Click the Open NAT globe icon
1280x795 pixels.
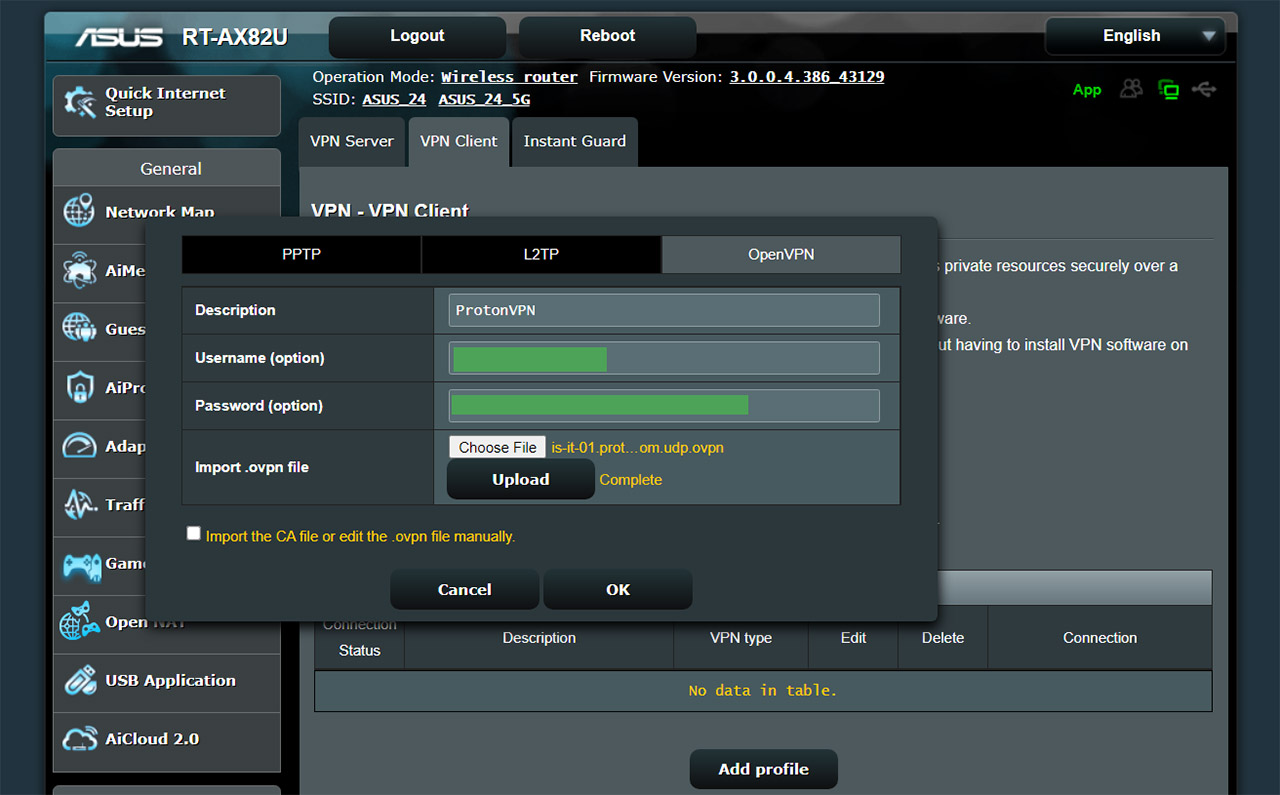coord(79,621)
